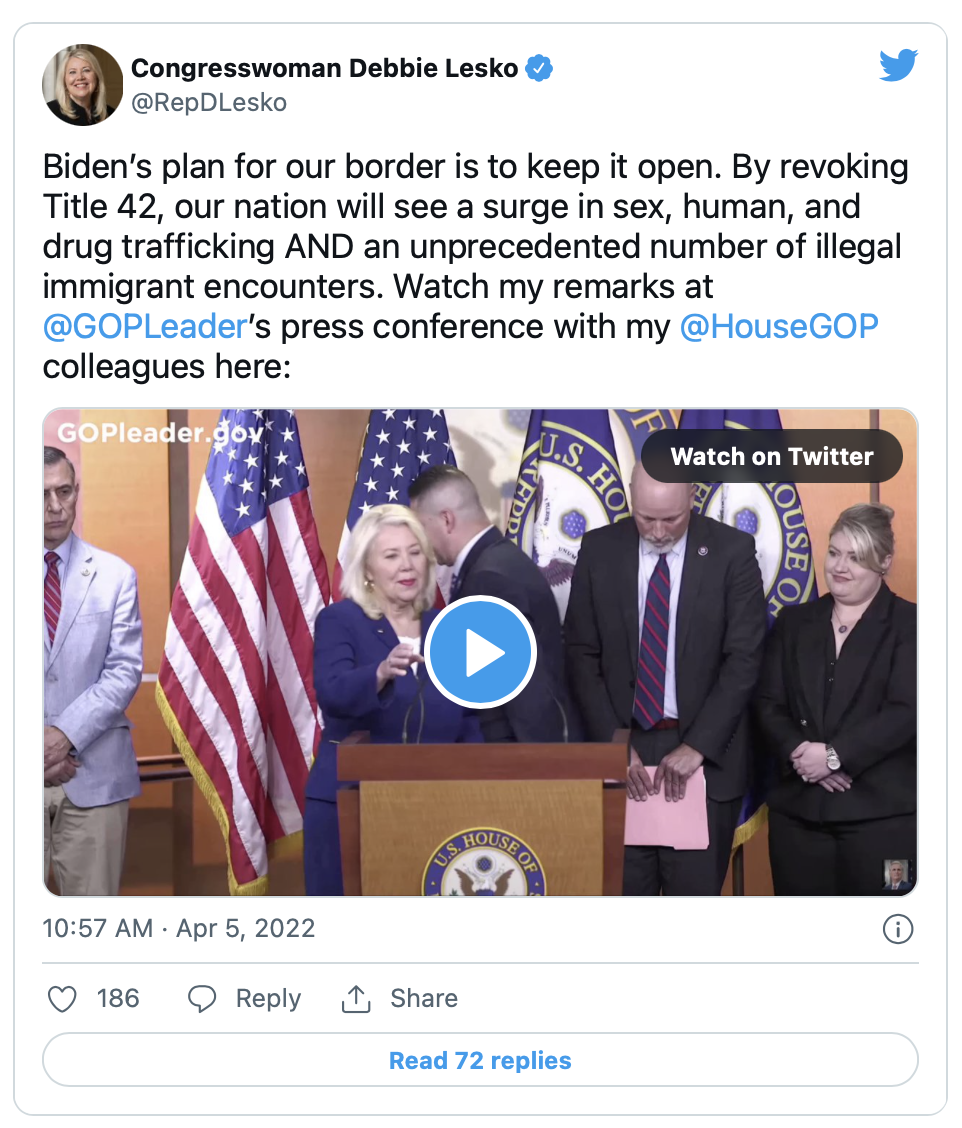Click the Reply text label
Screen dimensions: 962x1128
point(268,998)
